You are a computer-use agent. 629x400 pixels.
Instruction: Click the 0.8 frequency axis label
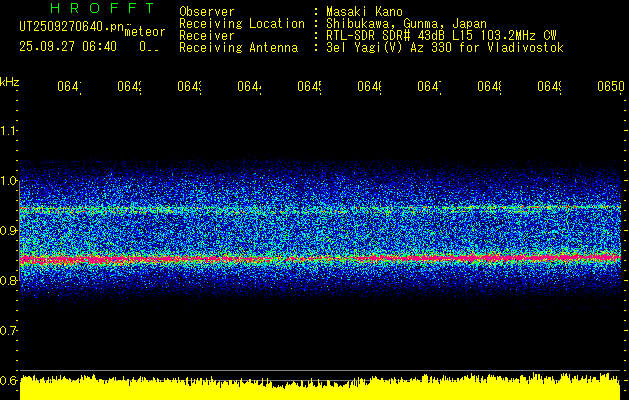click(9, 280)
